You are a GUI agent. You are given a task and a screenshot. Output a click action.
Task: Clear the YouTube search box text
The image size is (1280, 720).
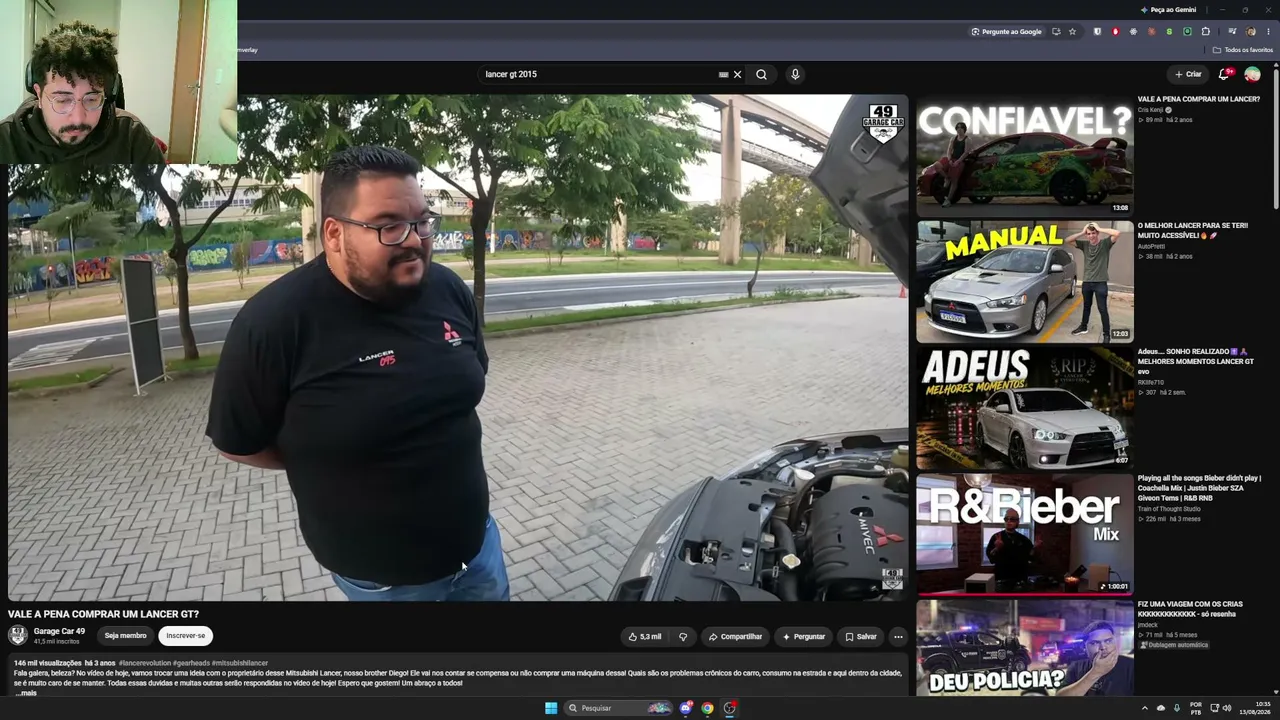click(737, 74)
